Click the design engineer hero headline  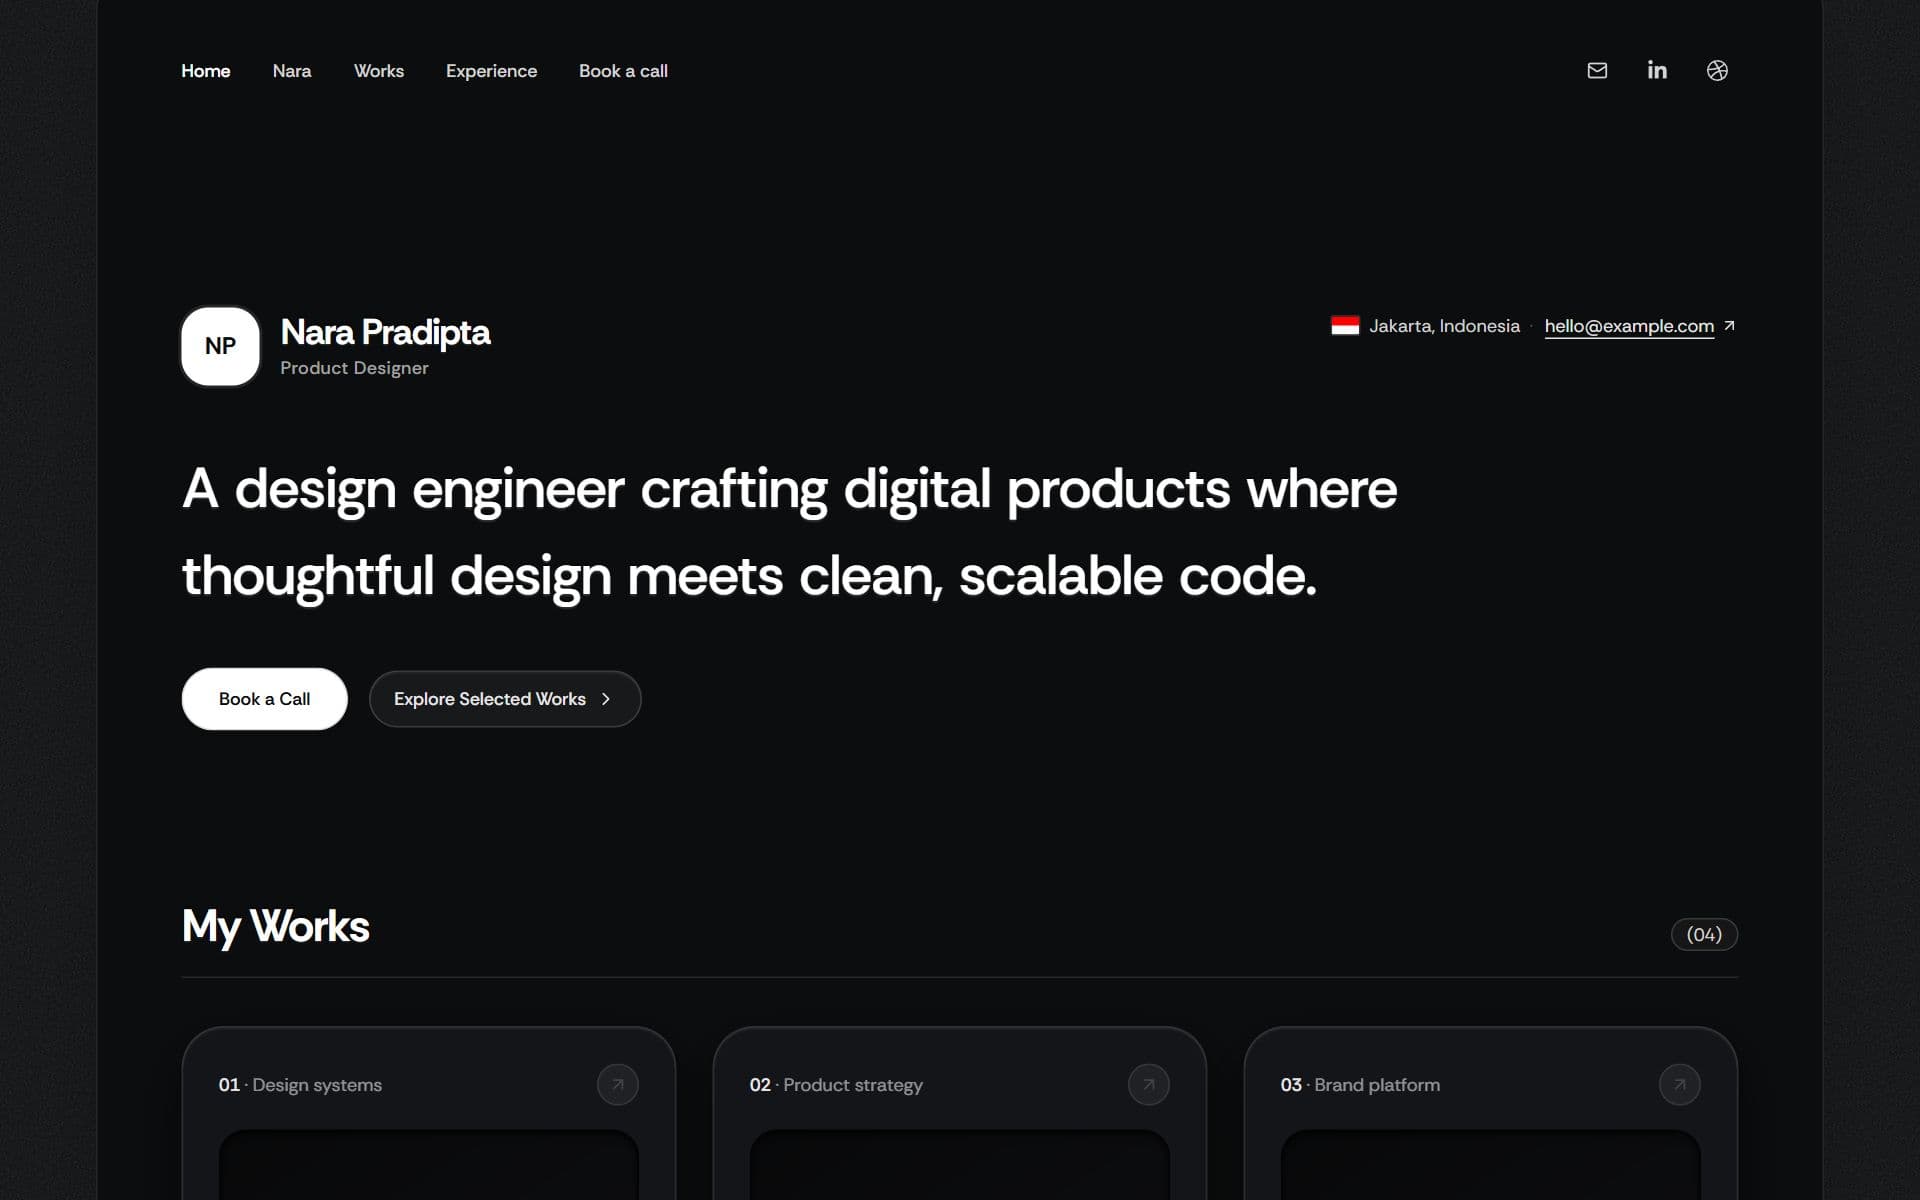pos(790,533)
